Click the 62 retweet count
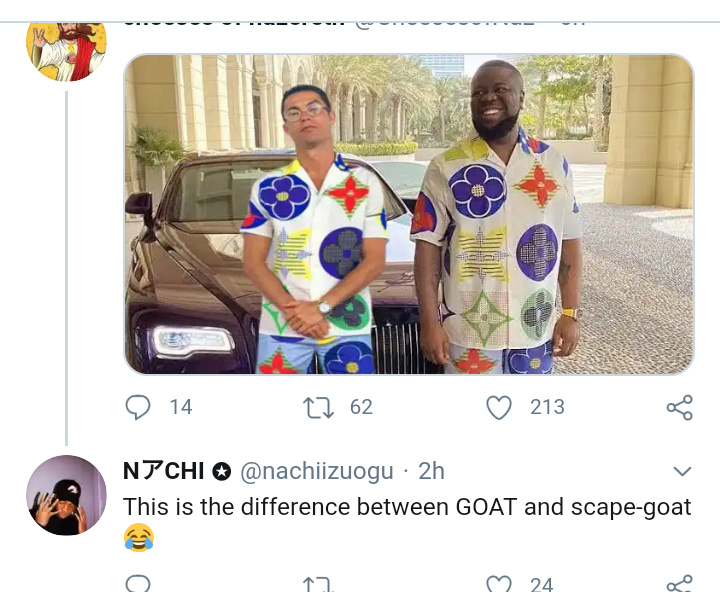The width and height of the screenshot is (720, 592). [361, 407]
